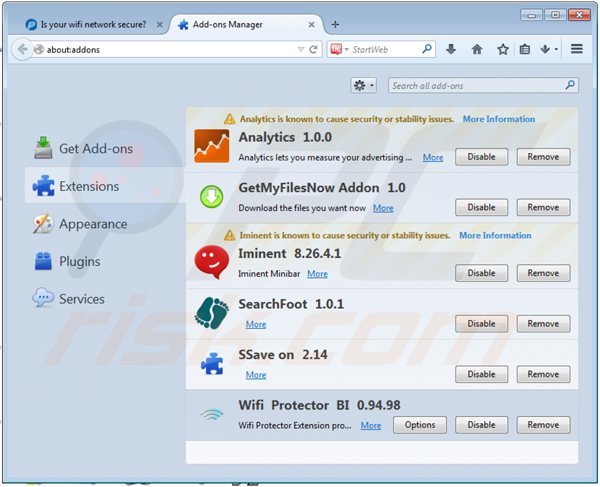The height and width of the screenshot is (487, 600).
Task: Click More link for Iminent Minibar
Action: tap(317, 274)
